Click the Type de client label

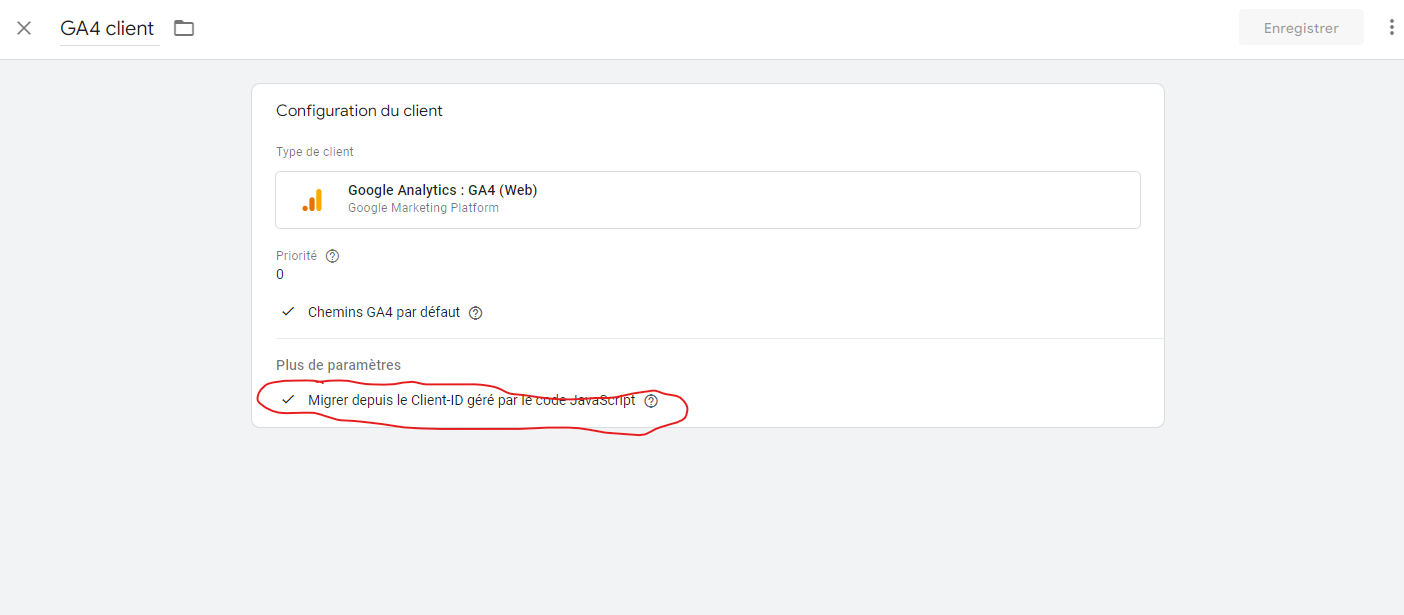pos(315,152)
